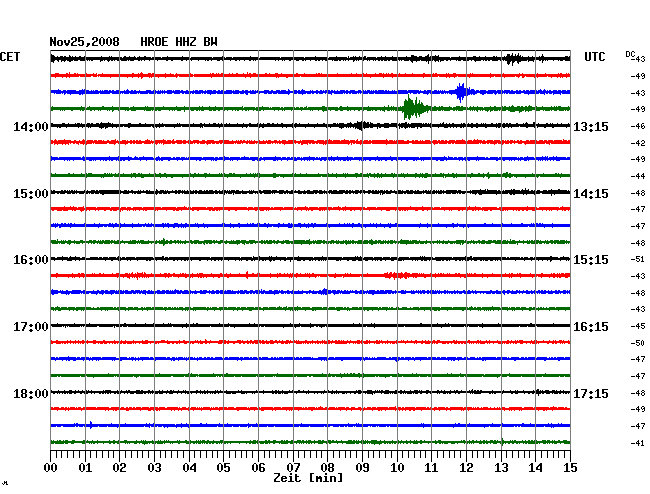Select the DC value -51
The image size is (650, 494).
point(638,259)
